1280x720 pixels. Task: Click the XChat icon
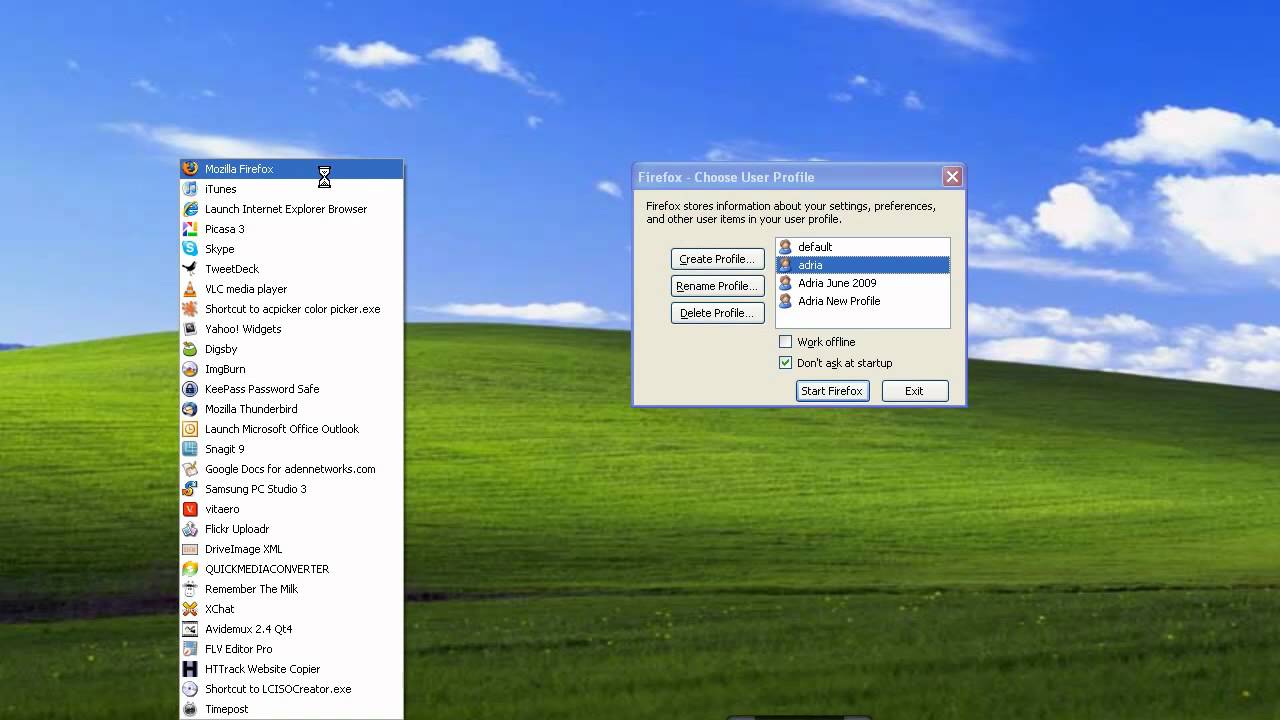tap(190, 609)
